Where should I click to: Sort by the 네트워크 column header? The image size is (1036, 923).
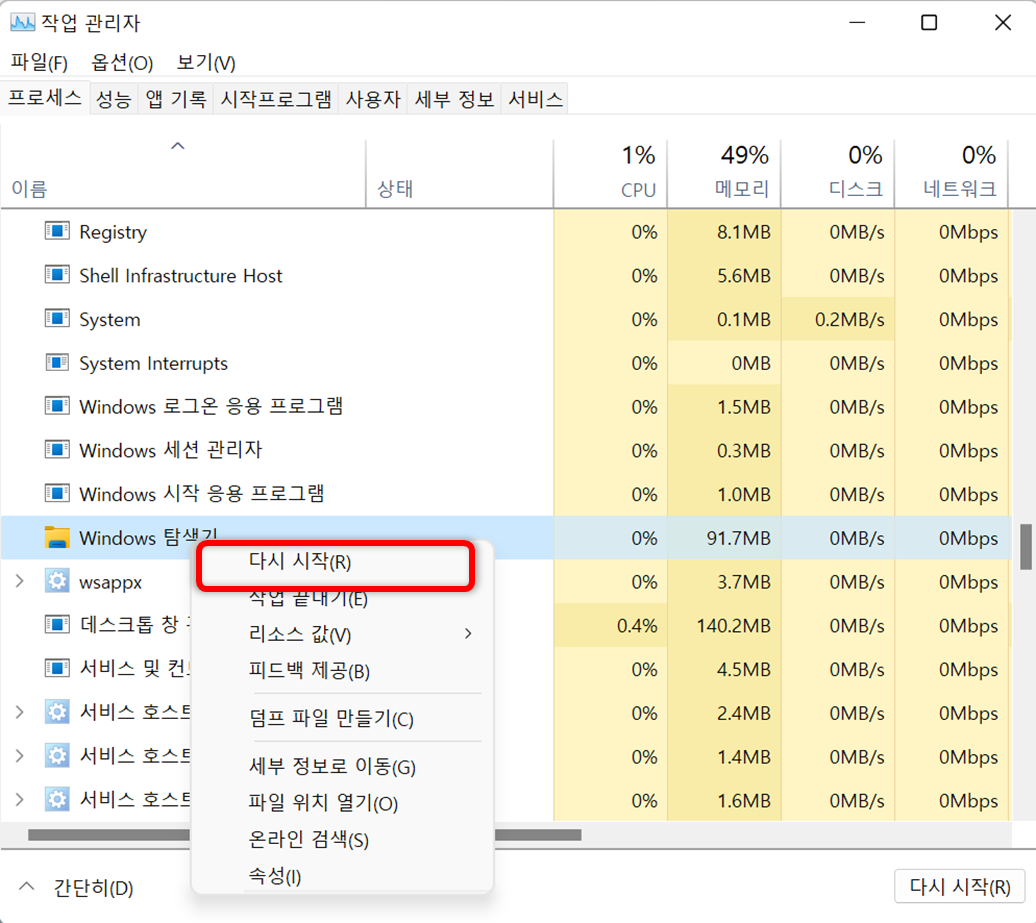951,174
